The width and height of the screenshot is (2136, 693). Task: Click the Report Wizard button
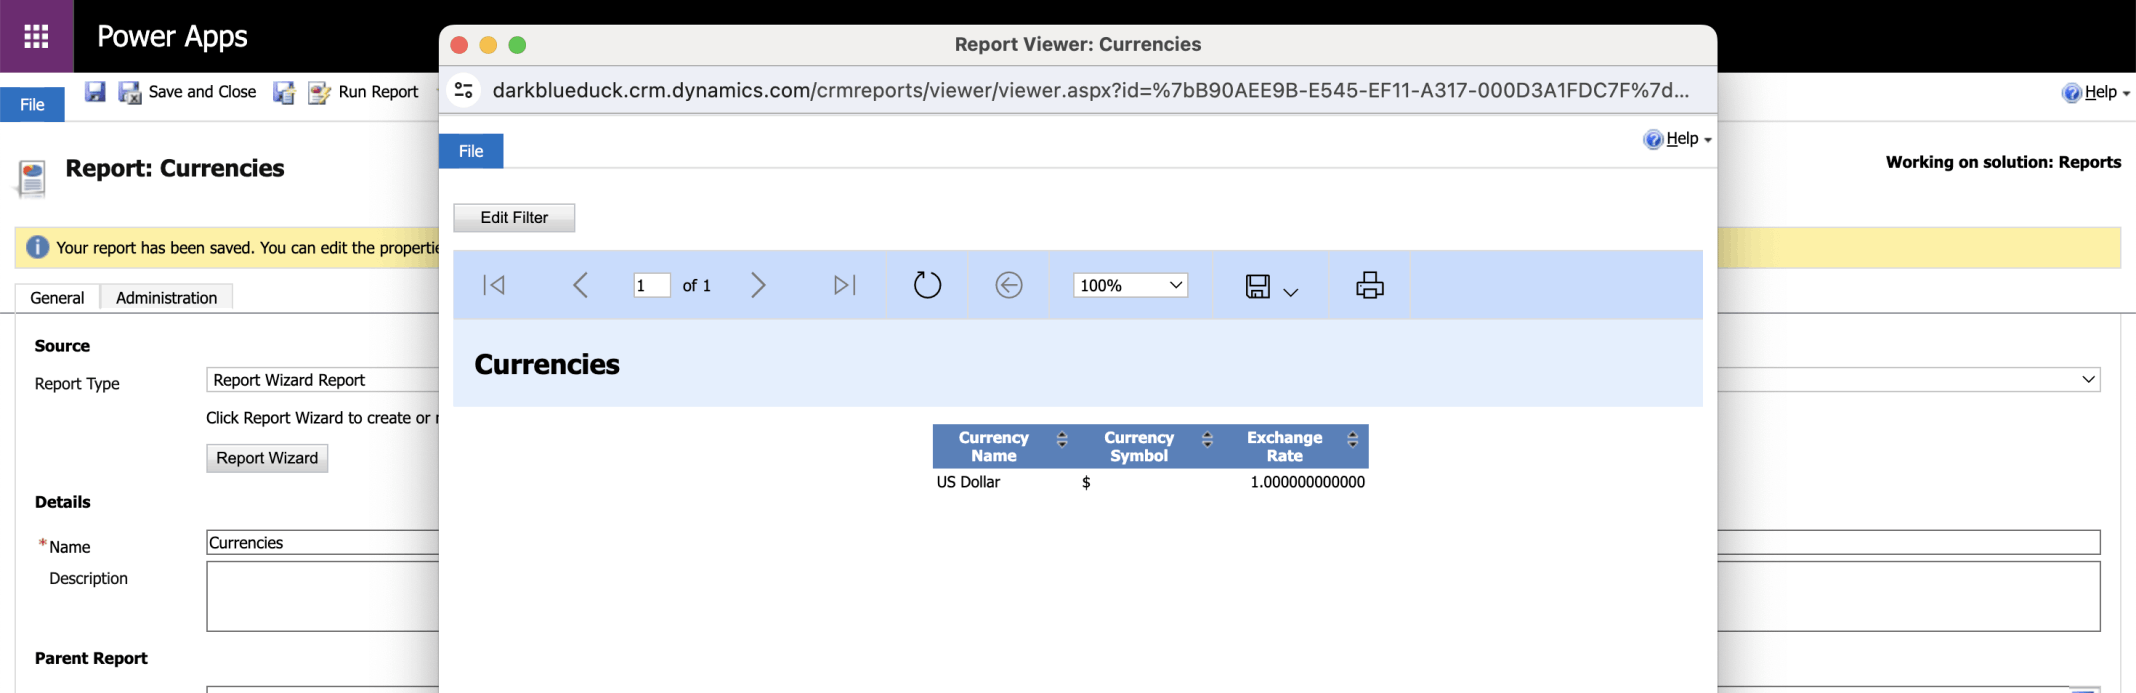(x=267, y=458)
